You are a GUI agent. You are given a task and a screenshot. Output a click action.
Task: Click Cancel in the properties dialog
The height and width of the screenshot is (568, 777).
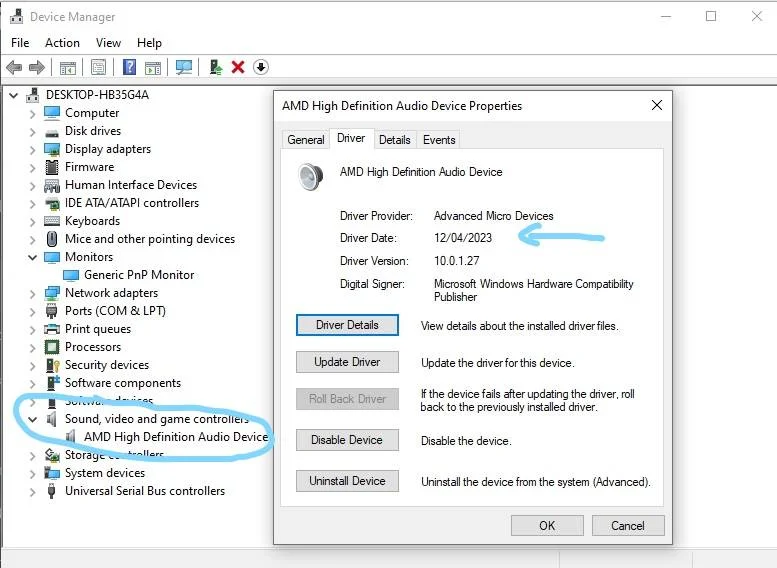[x=628, y=525]
